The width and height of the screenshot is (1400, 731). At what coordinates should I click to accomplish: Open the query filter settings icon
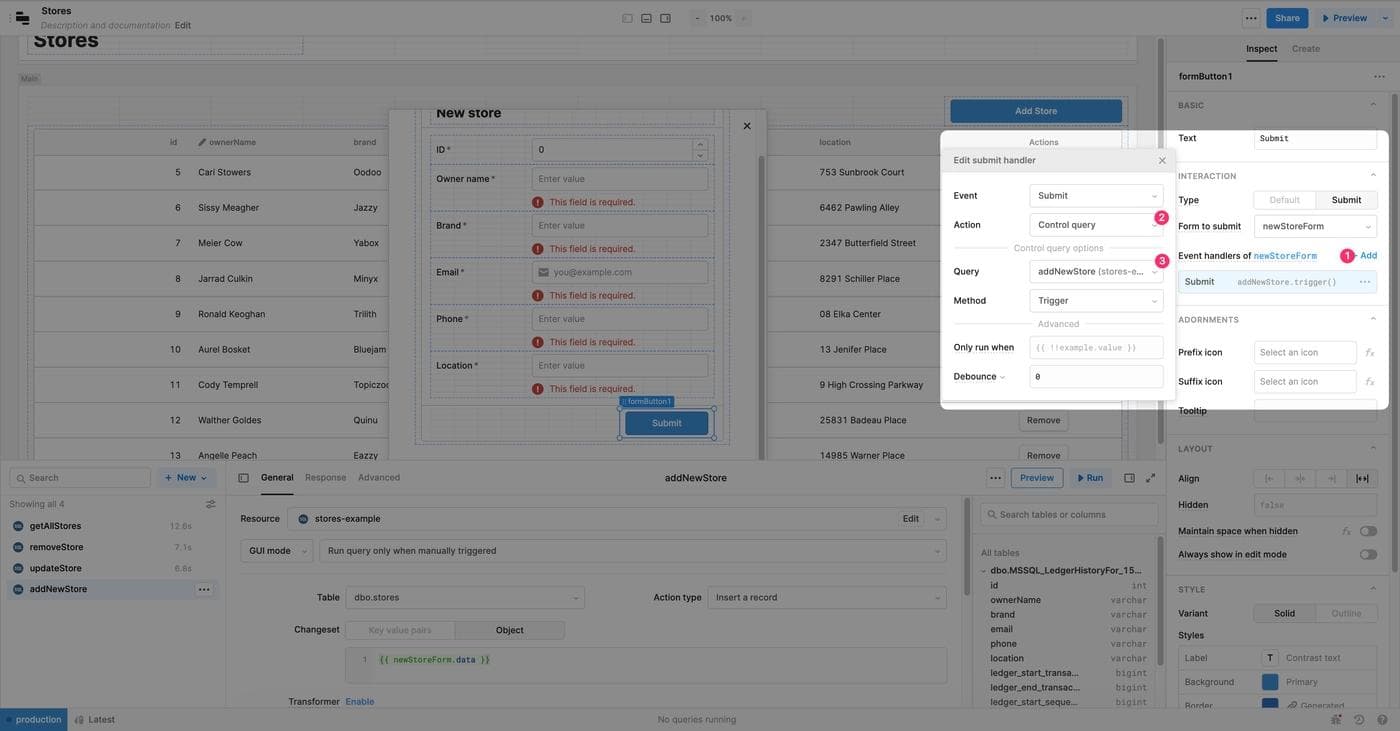coord(210,504)
